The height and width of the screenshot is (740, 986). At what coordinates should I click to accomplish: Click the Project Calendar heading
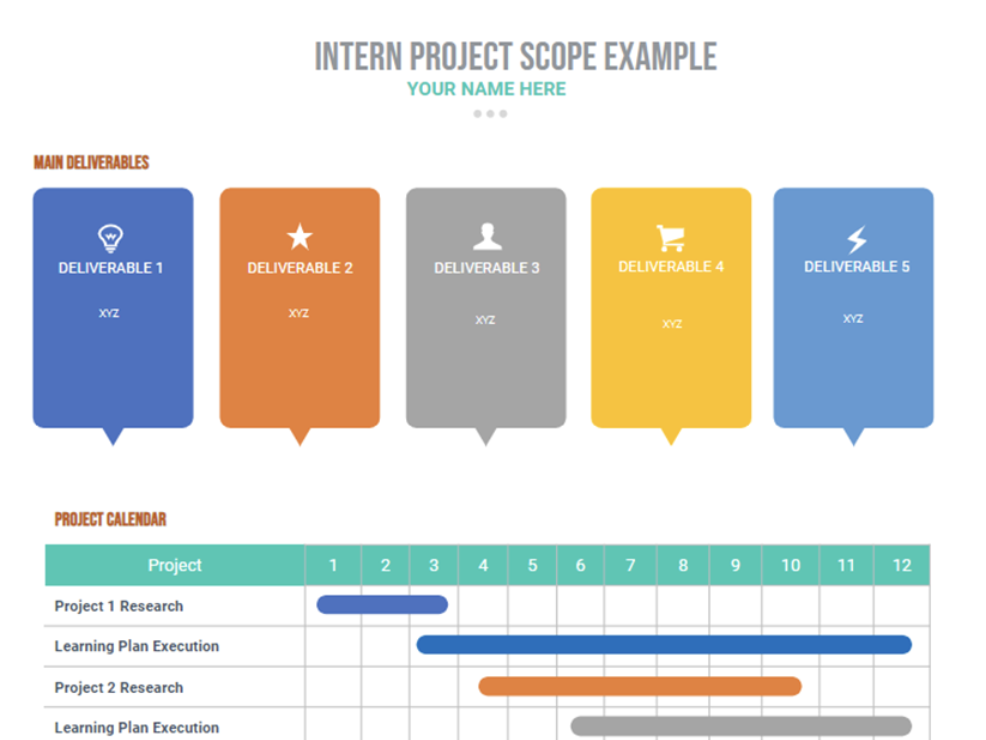[110, 519]
